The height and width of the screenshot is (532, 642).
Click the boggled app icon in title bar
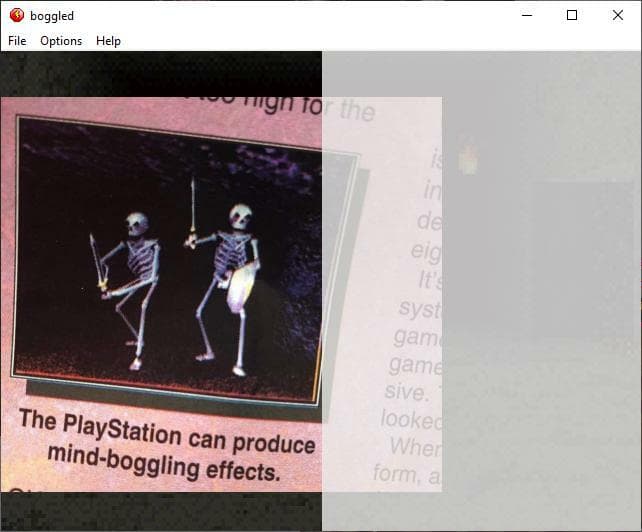tap(16, 16)
